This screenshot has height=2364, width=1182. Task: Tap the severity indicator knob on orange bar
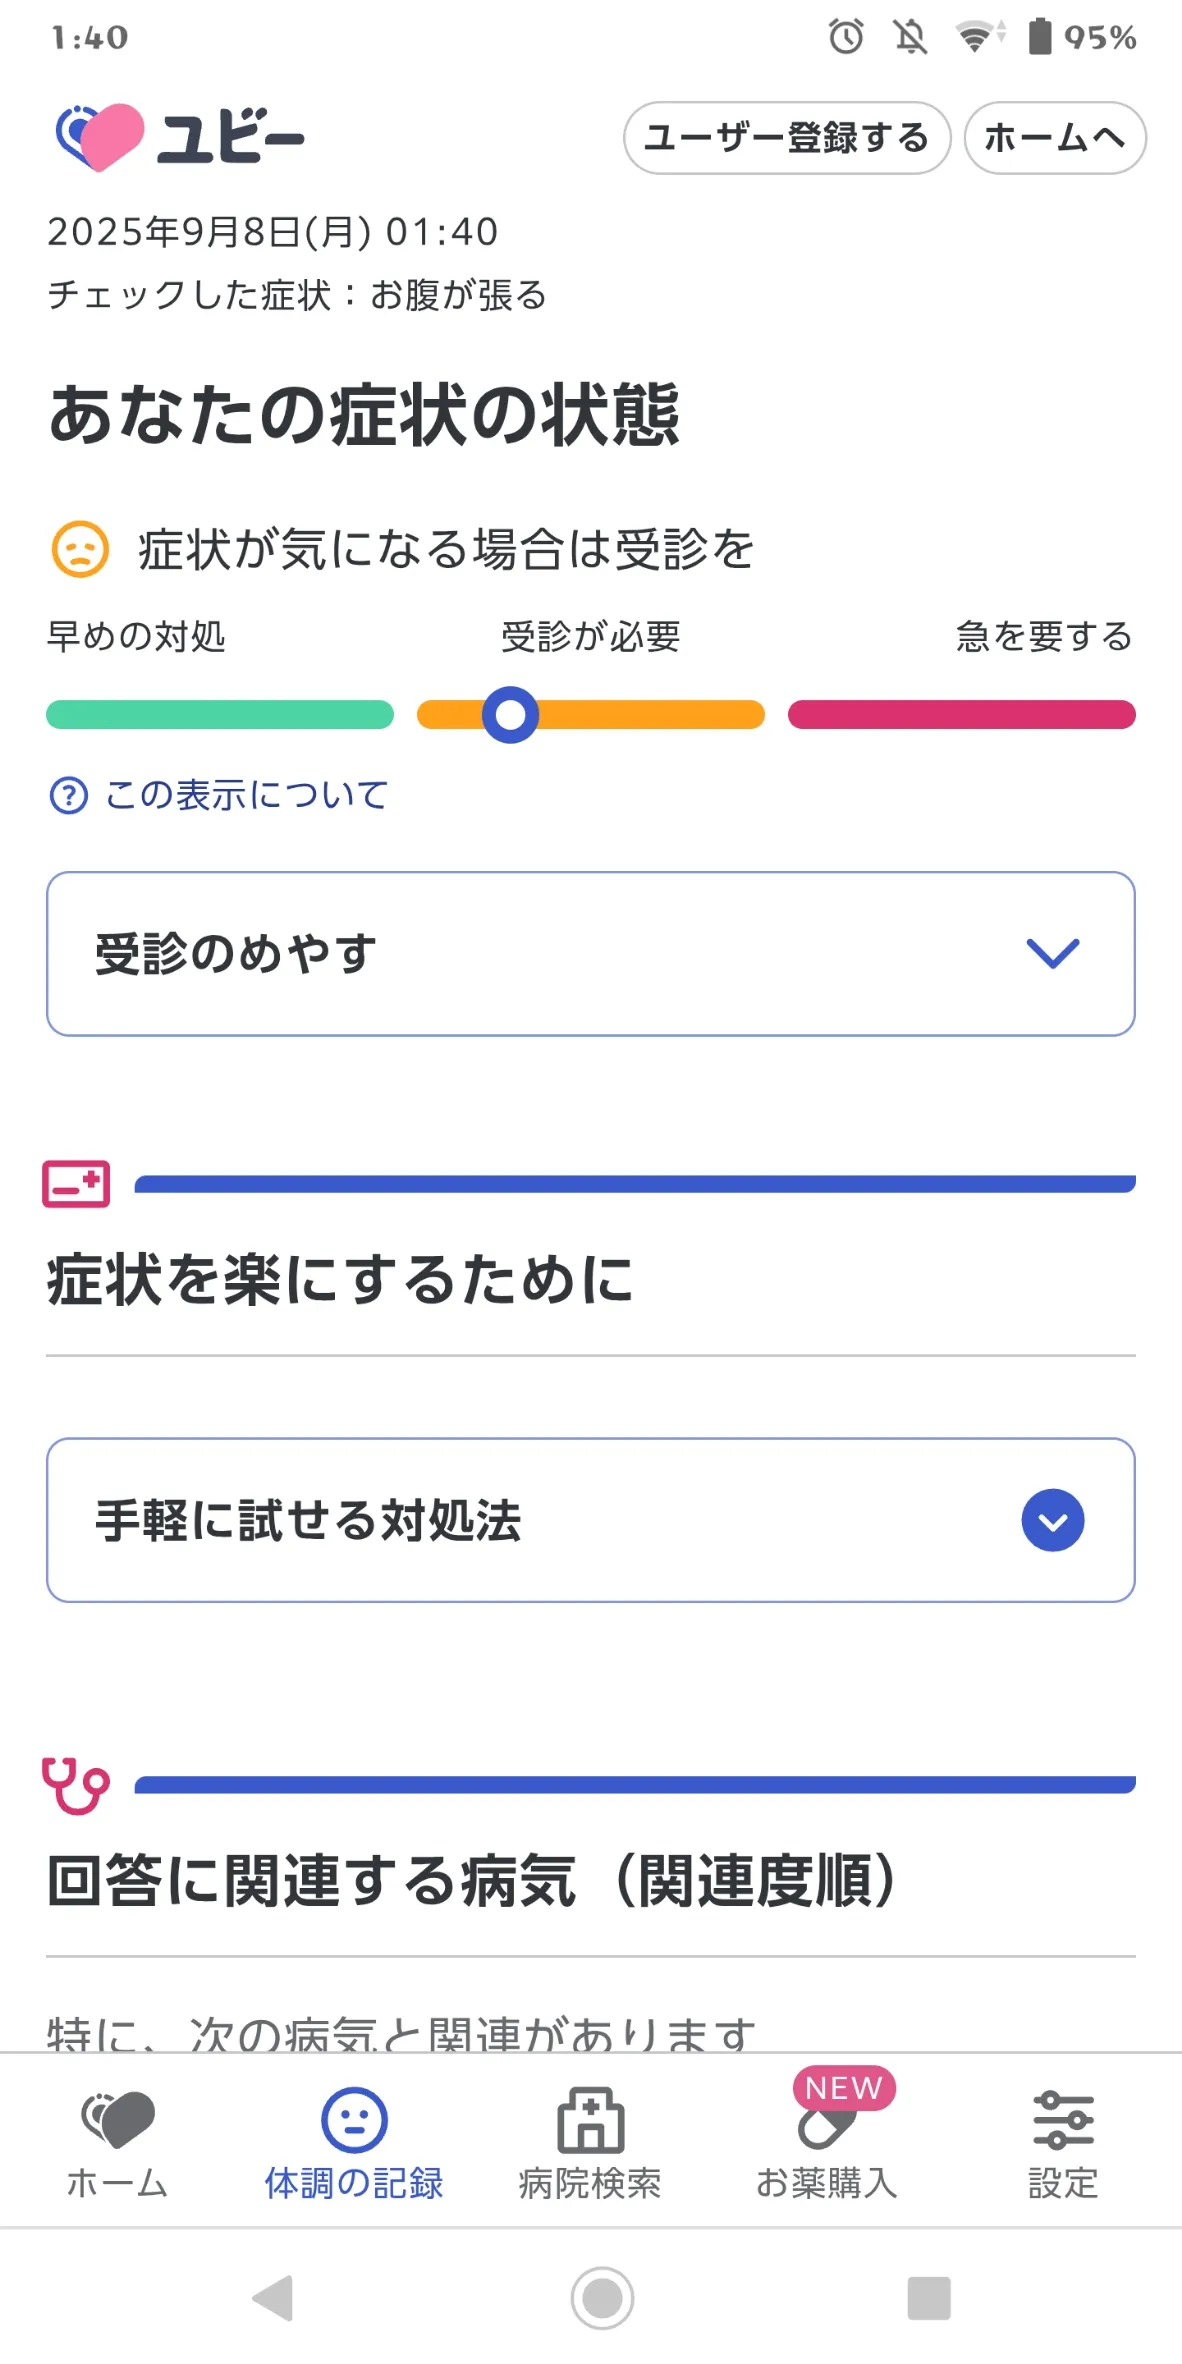point(510,715)
